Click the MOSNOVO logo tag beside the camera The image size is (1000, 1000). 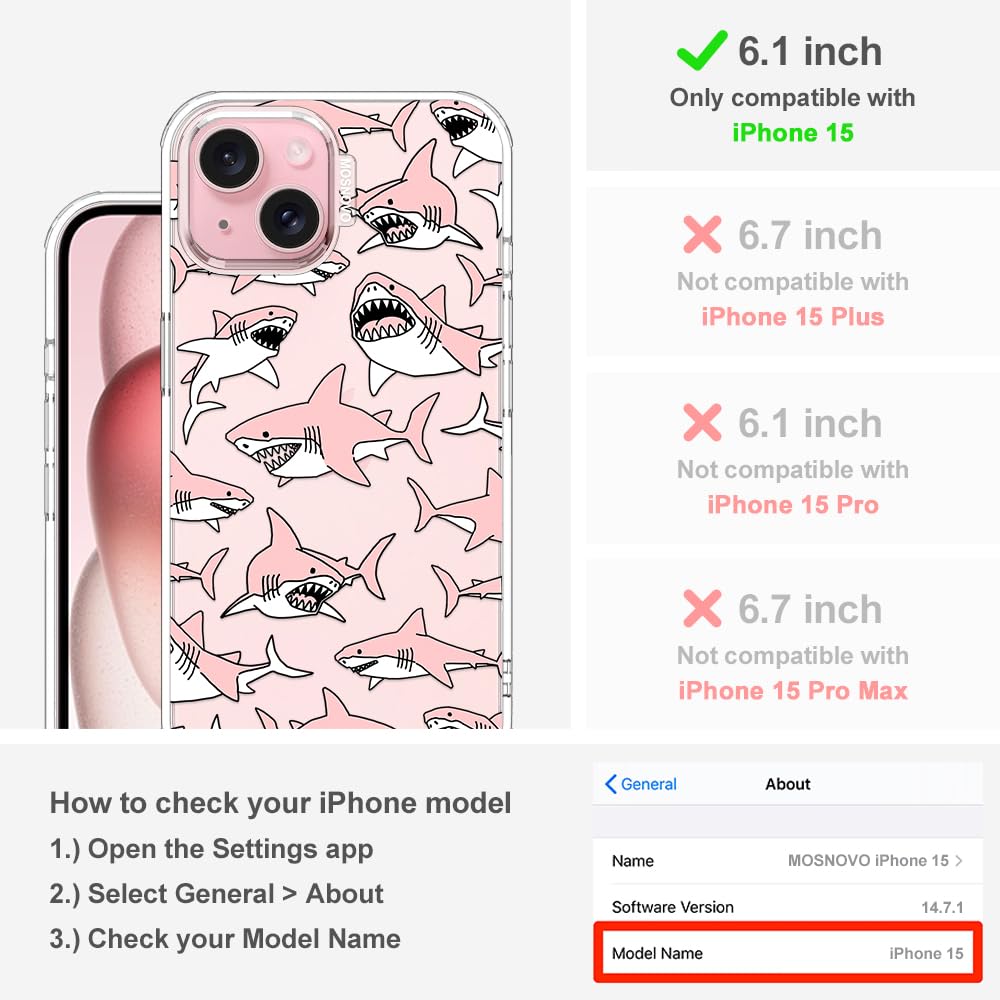click(346, 189)
